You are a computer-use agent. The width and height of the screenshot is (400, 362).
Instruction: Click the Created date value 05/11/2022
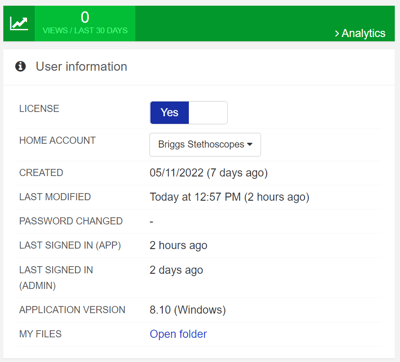[x=176, y=173]
